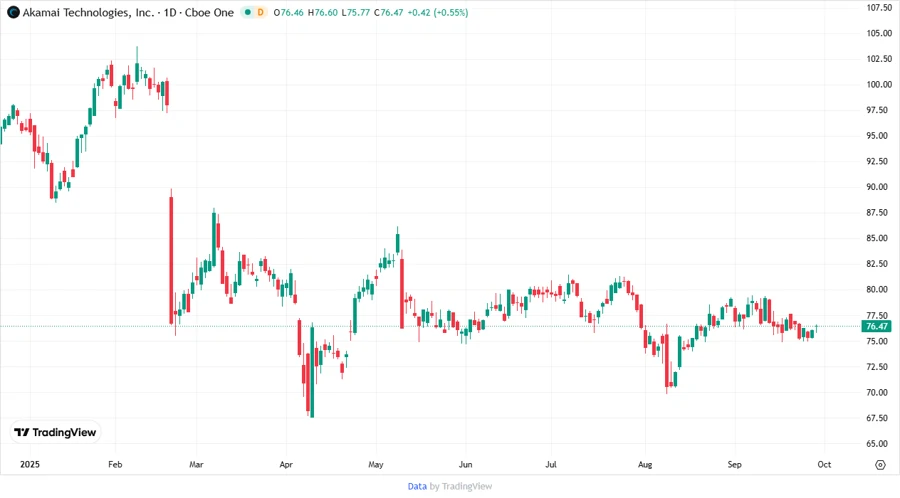
Task: Click the high value H76.60
Action: [323, 12]
